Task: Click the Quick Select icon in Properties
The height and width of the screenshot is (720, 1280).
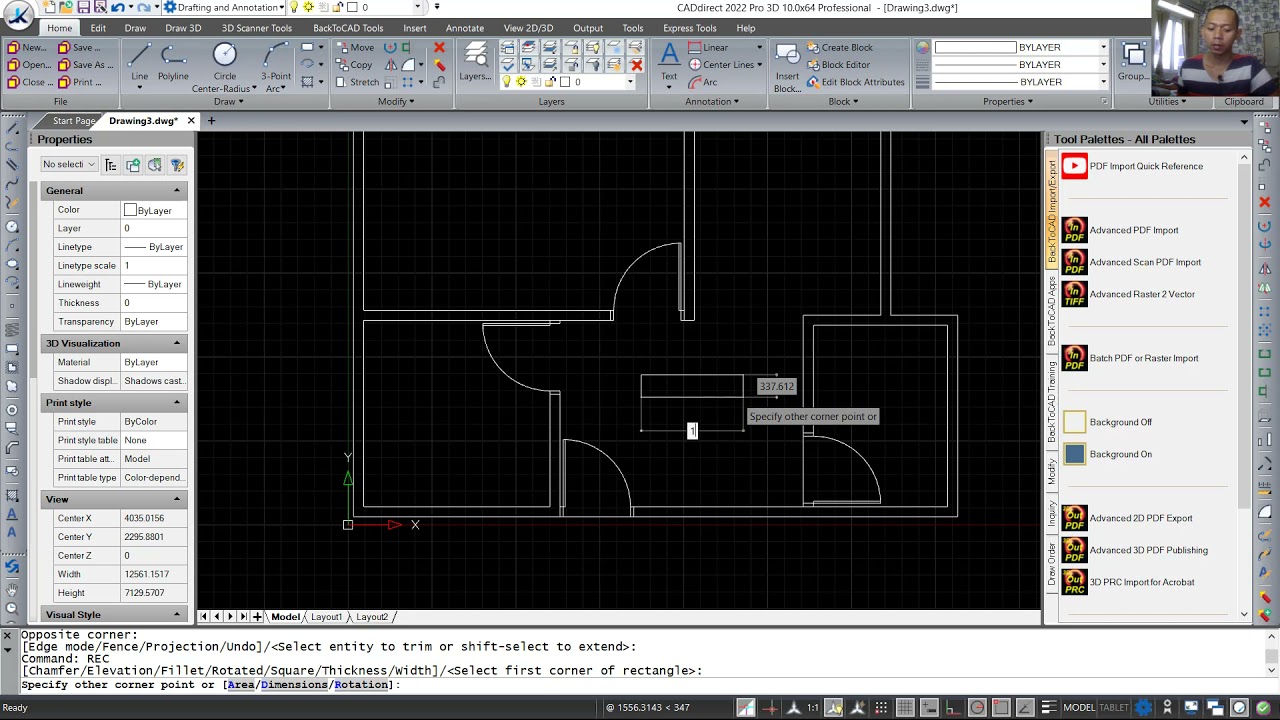Action: point(177,165)
